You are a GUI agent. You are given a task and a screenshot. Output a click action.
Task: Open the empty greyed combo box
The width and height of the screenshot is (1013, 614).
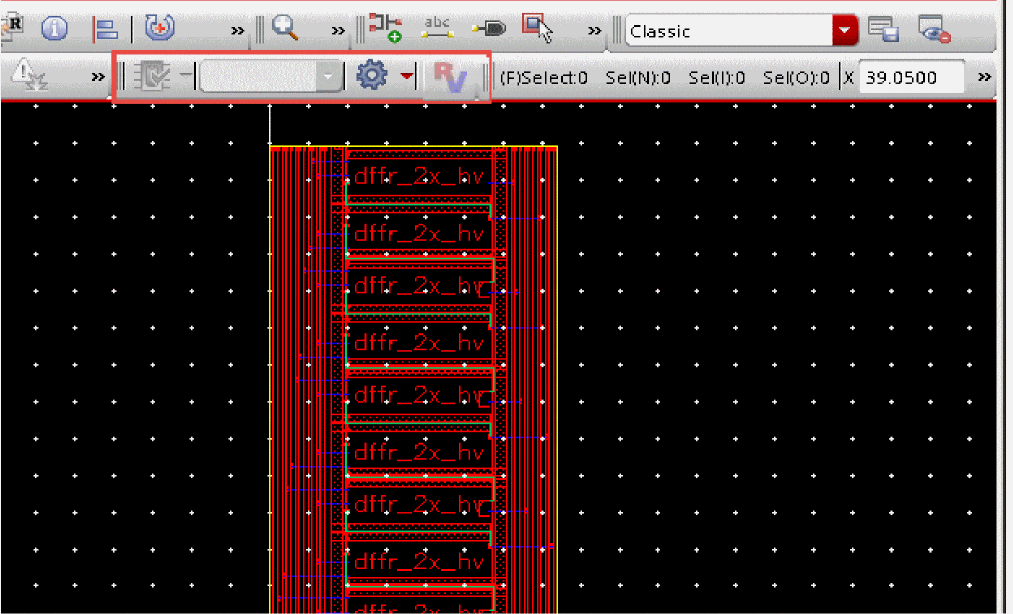coord(271,76)
